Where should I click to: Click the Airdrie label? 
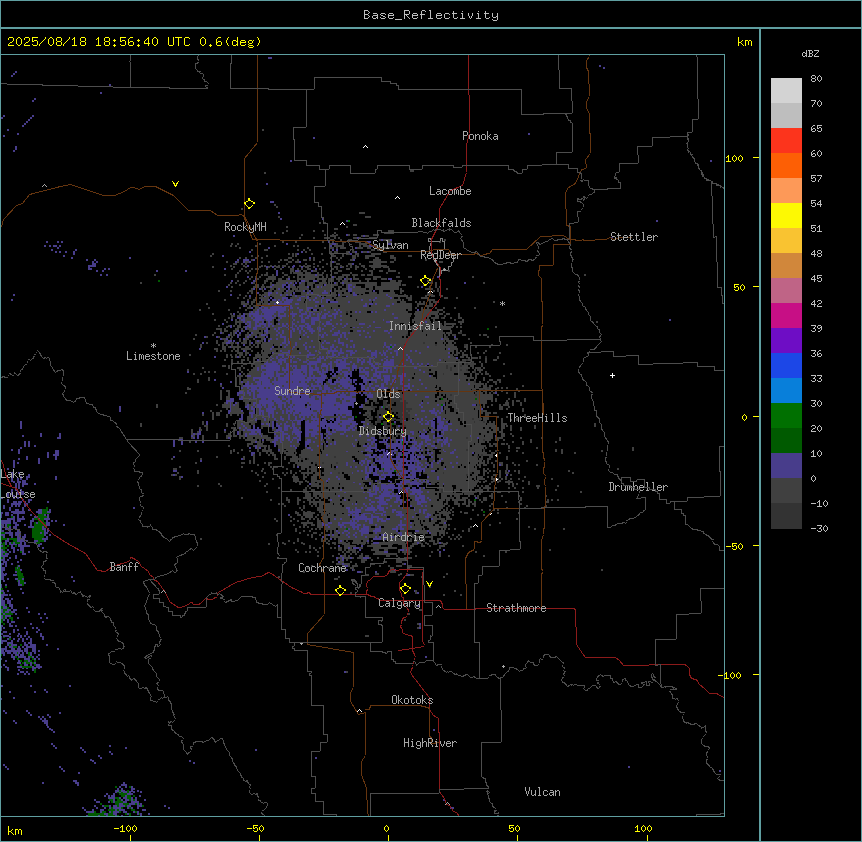click(404, 537)
